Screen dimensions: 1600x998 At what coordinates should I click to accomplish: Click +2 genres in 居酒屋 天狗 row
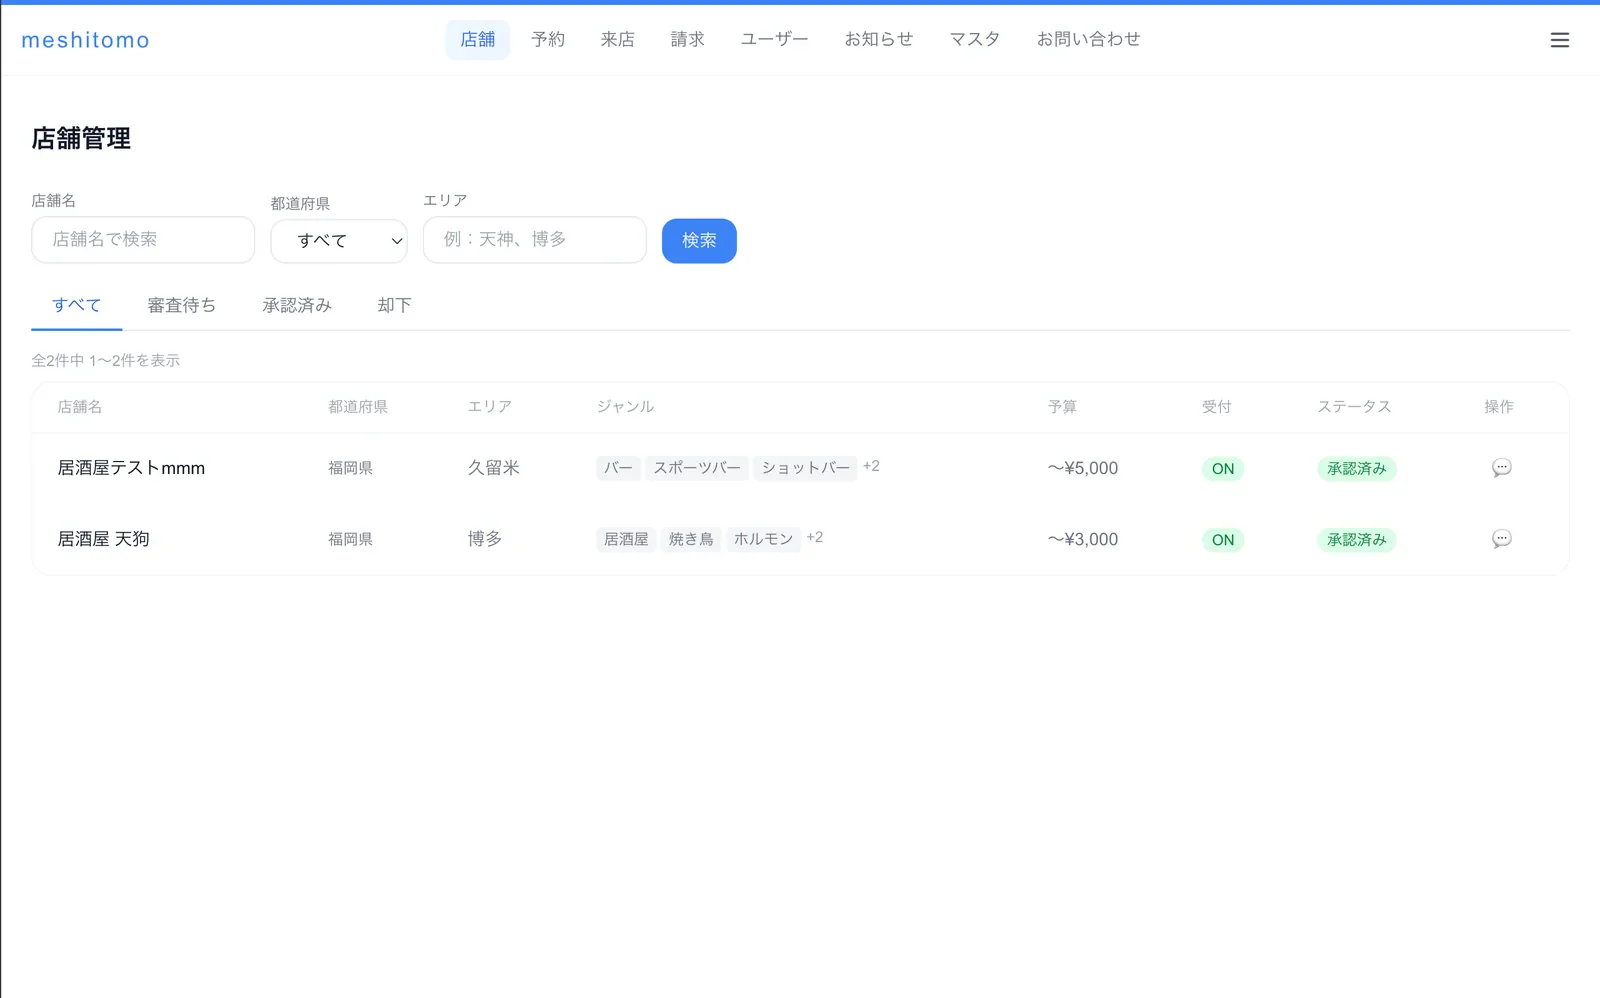pyautogui.click(x=815, y=537)
